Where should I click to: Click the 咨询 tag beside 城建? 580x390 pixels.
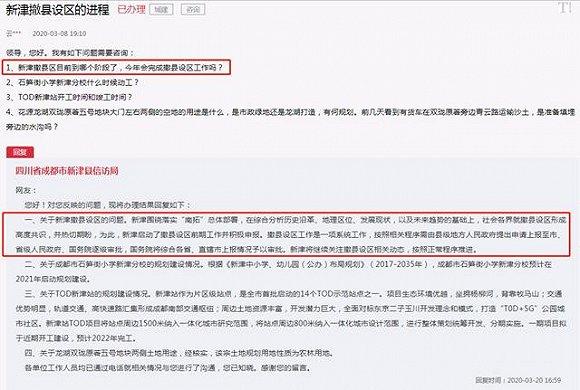193,10
